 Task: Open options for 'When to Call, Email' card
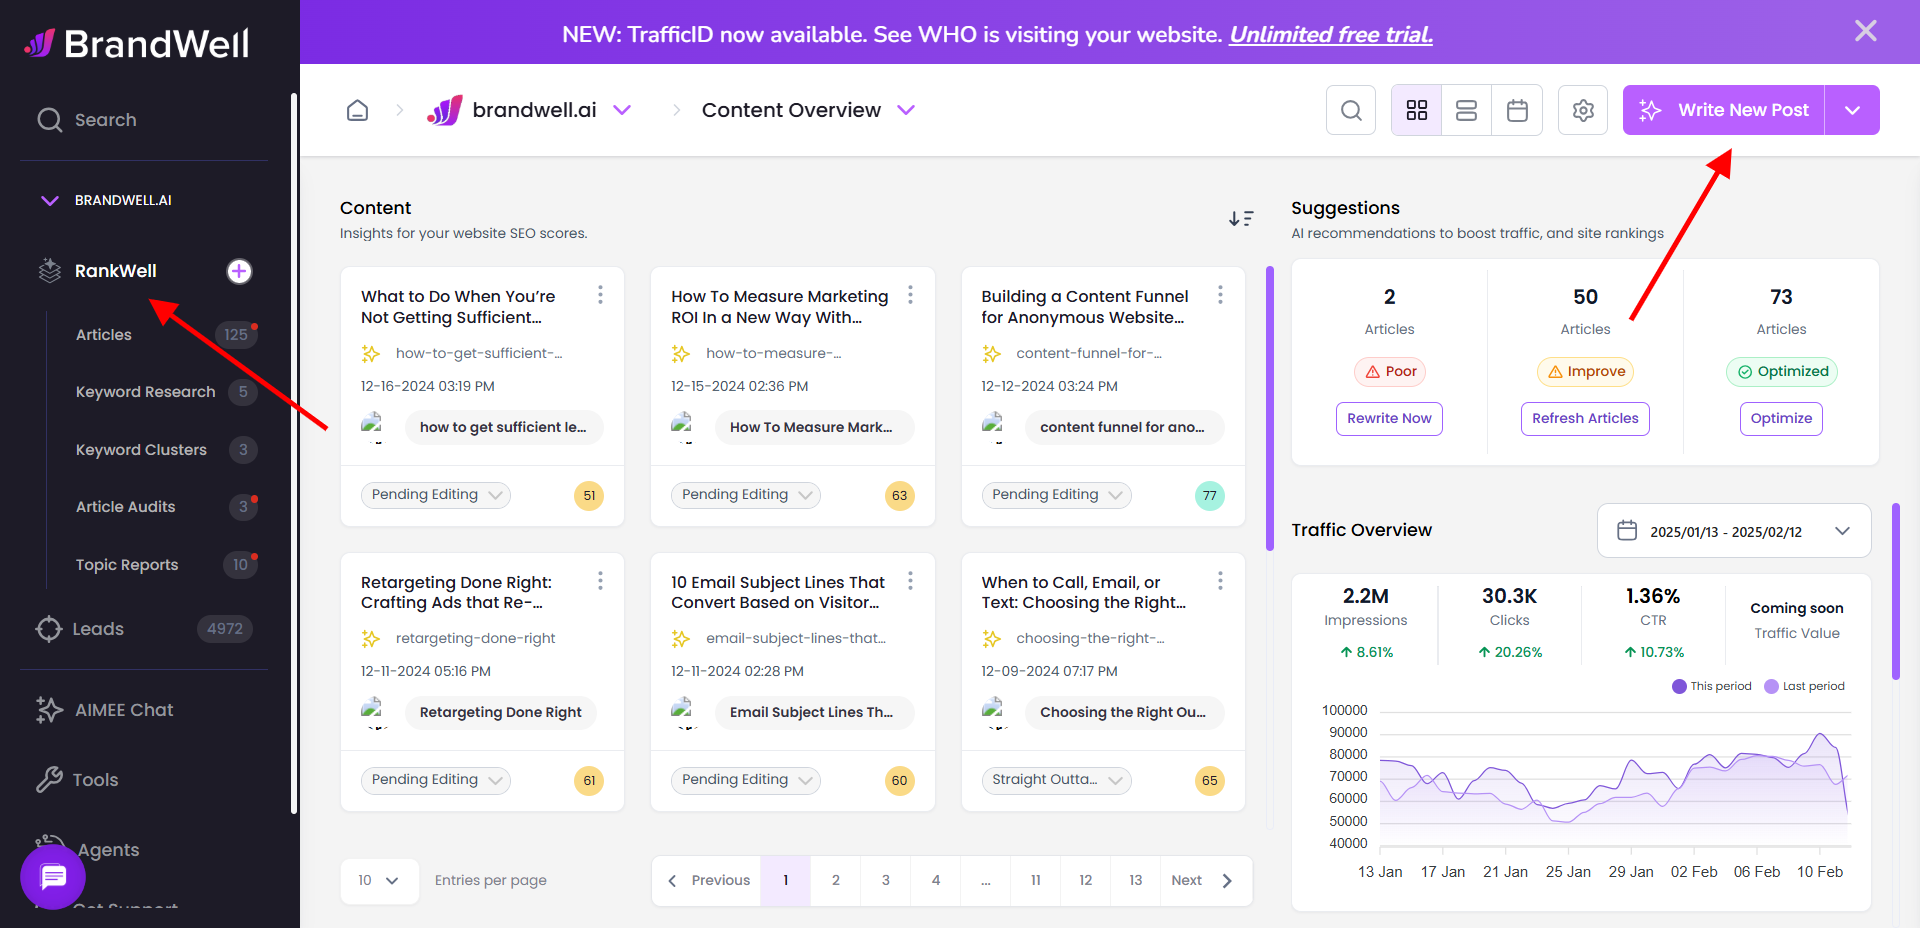[x=1220, y=581]
